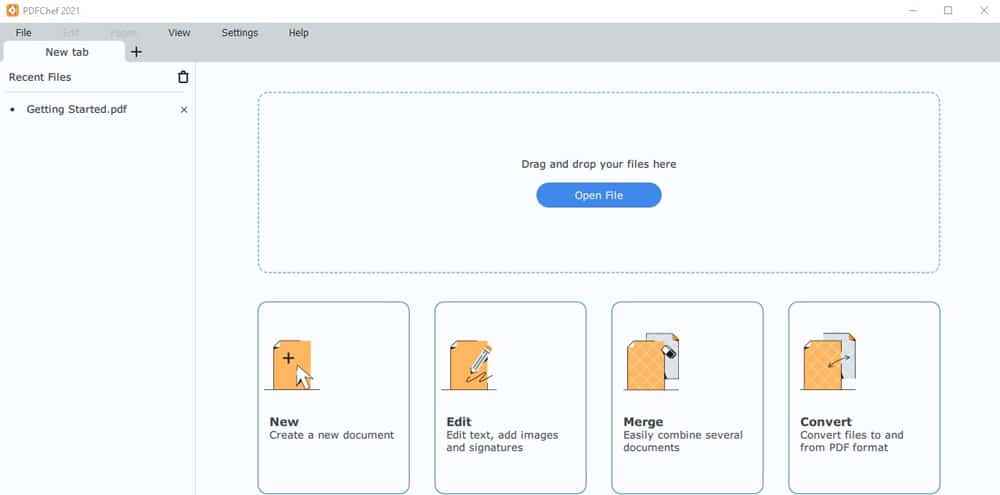Click the PDFChef app logo icon
Image resolution: width=1000 pixels, height=495 pixels.
[12, 11]
